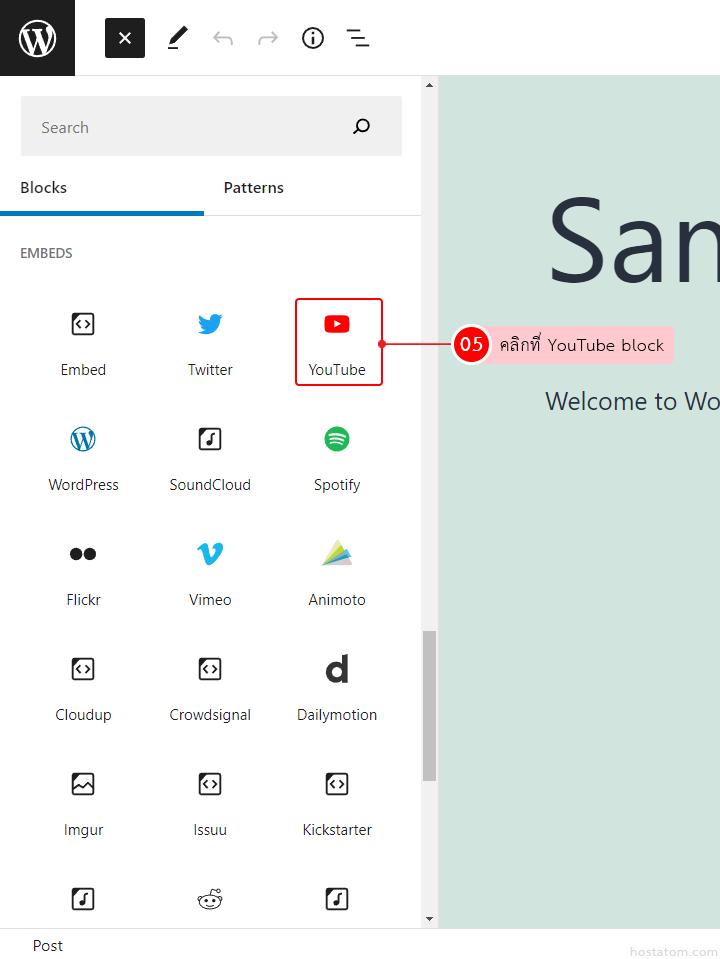This screenshot has width=720, height=959.
Task: Switch to the Blocks tab
Action: point(44,188)
